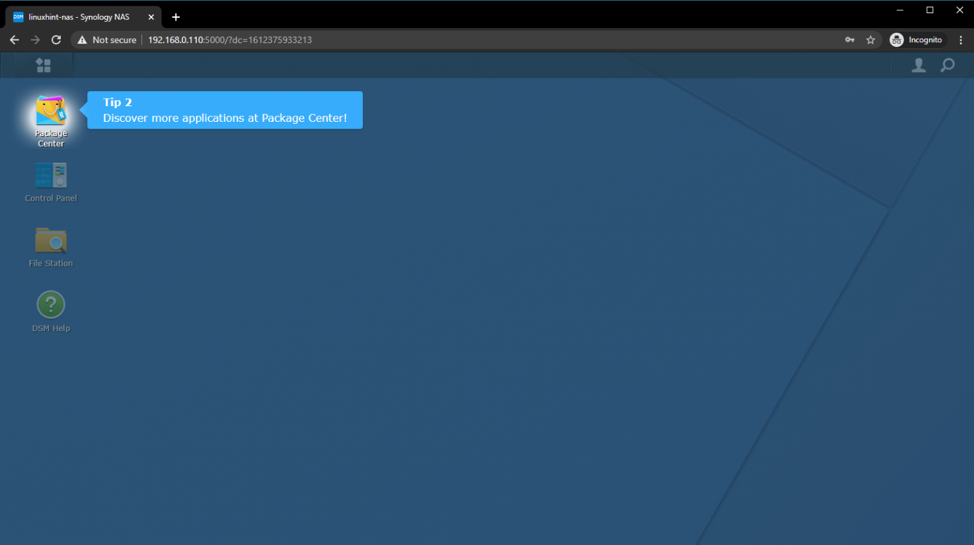The image size is (974, 545).
Task: Bookmark this page with the star icon
Action: point(870,40)
